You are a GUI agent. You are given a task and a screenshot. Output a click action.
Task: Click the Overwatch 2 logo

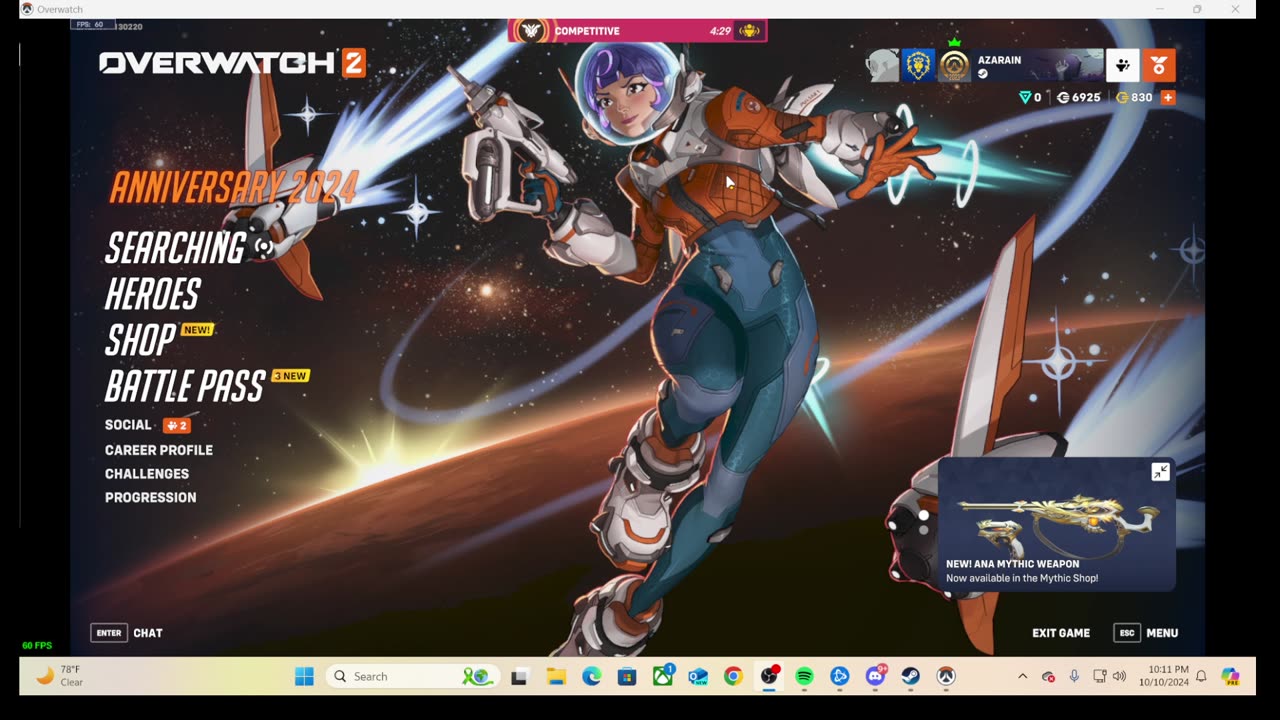[232, 64]
